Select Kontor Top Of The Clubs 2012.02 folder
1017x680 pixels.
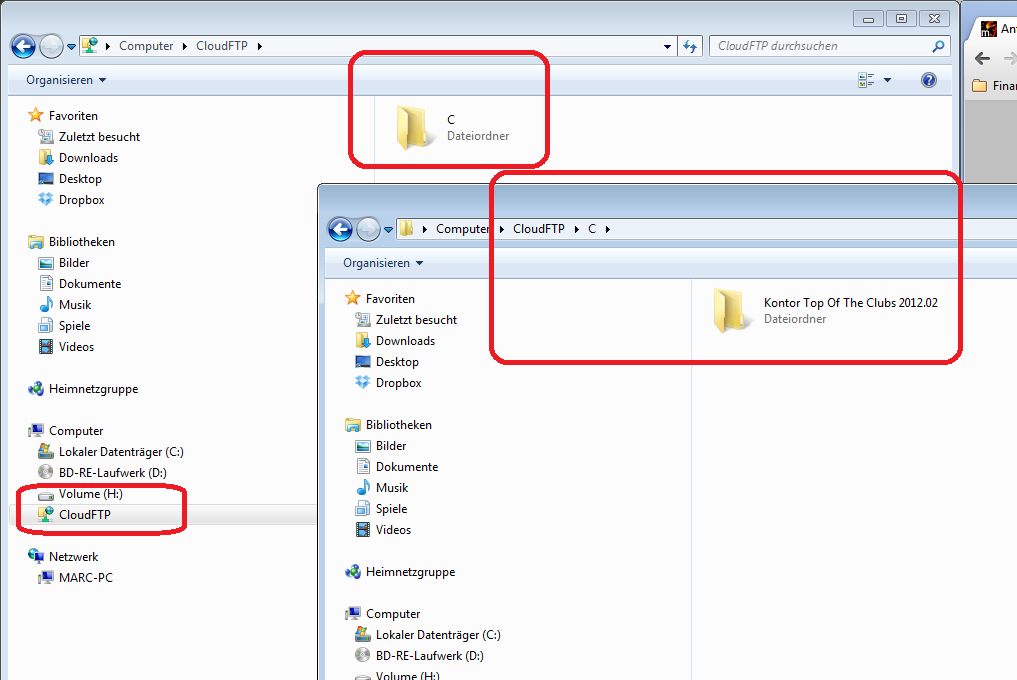coord(826,310)
